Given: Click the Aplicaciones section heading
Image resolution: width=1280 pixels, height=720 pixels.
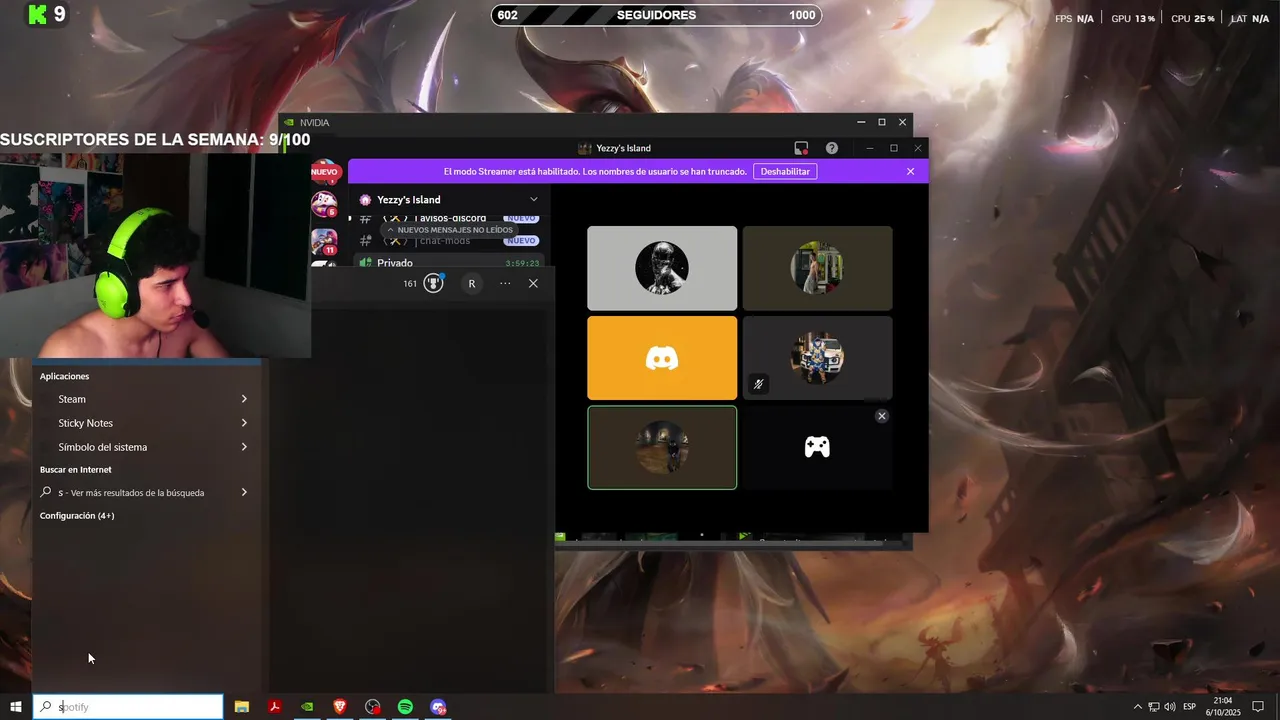Looking at the screenshot, I should pyautogui.click(x=64, y=376).
